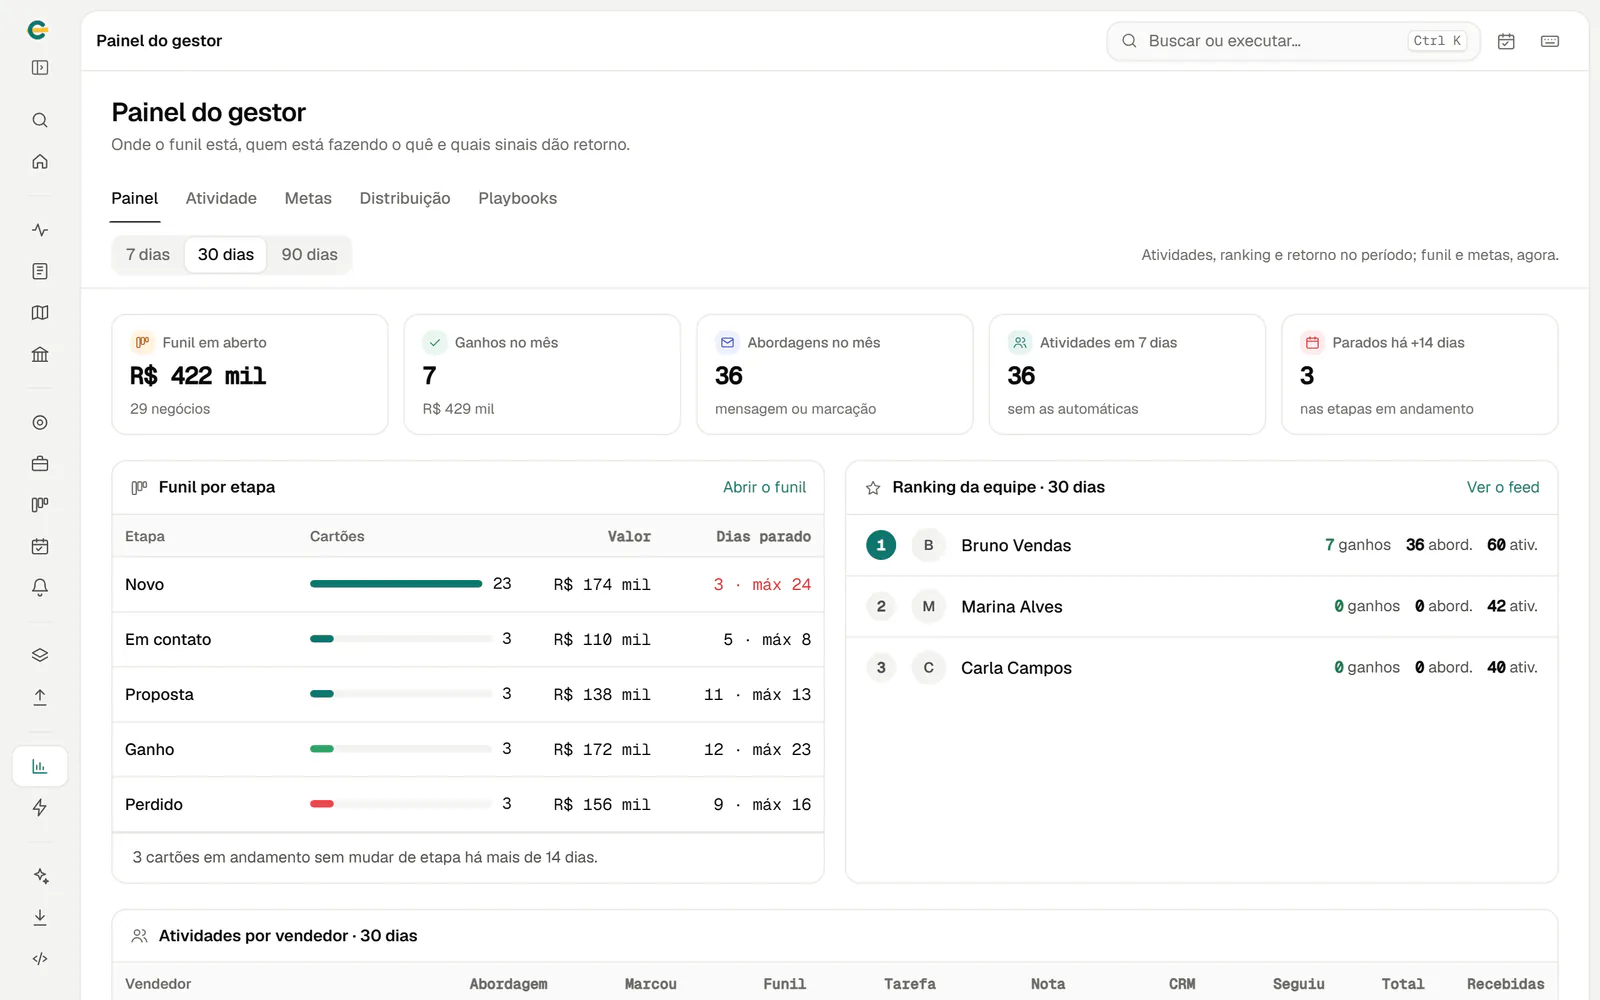This screenshot has width=1600, height=1000.
Task: Click the Funil em aberto card
Action: click(250, 375)
